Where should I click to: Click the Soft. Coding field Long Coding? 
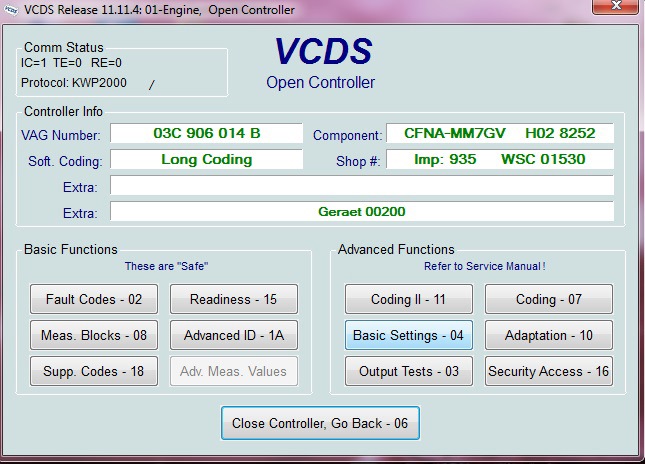(x=206, y=159)
